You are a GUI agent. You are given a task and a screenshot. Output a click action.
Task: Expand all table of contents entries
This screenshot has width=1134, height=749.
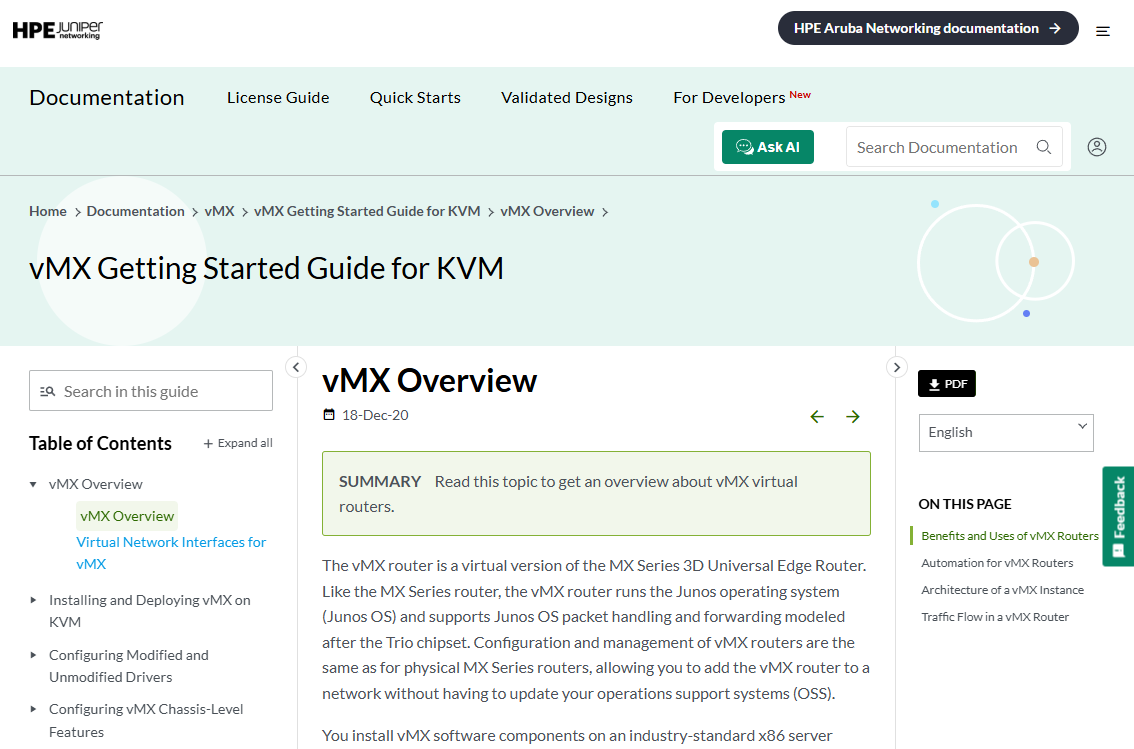pos(238,443)
